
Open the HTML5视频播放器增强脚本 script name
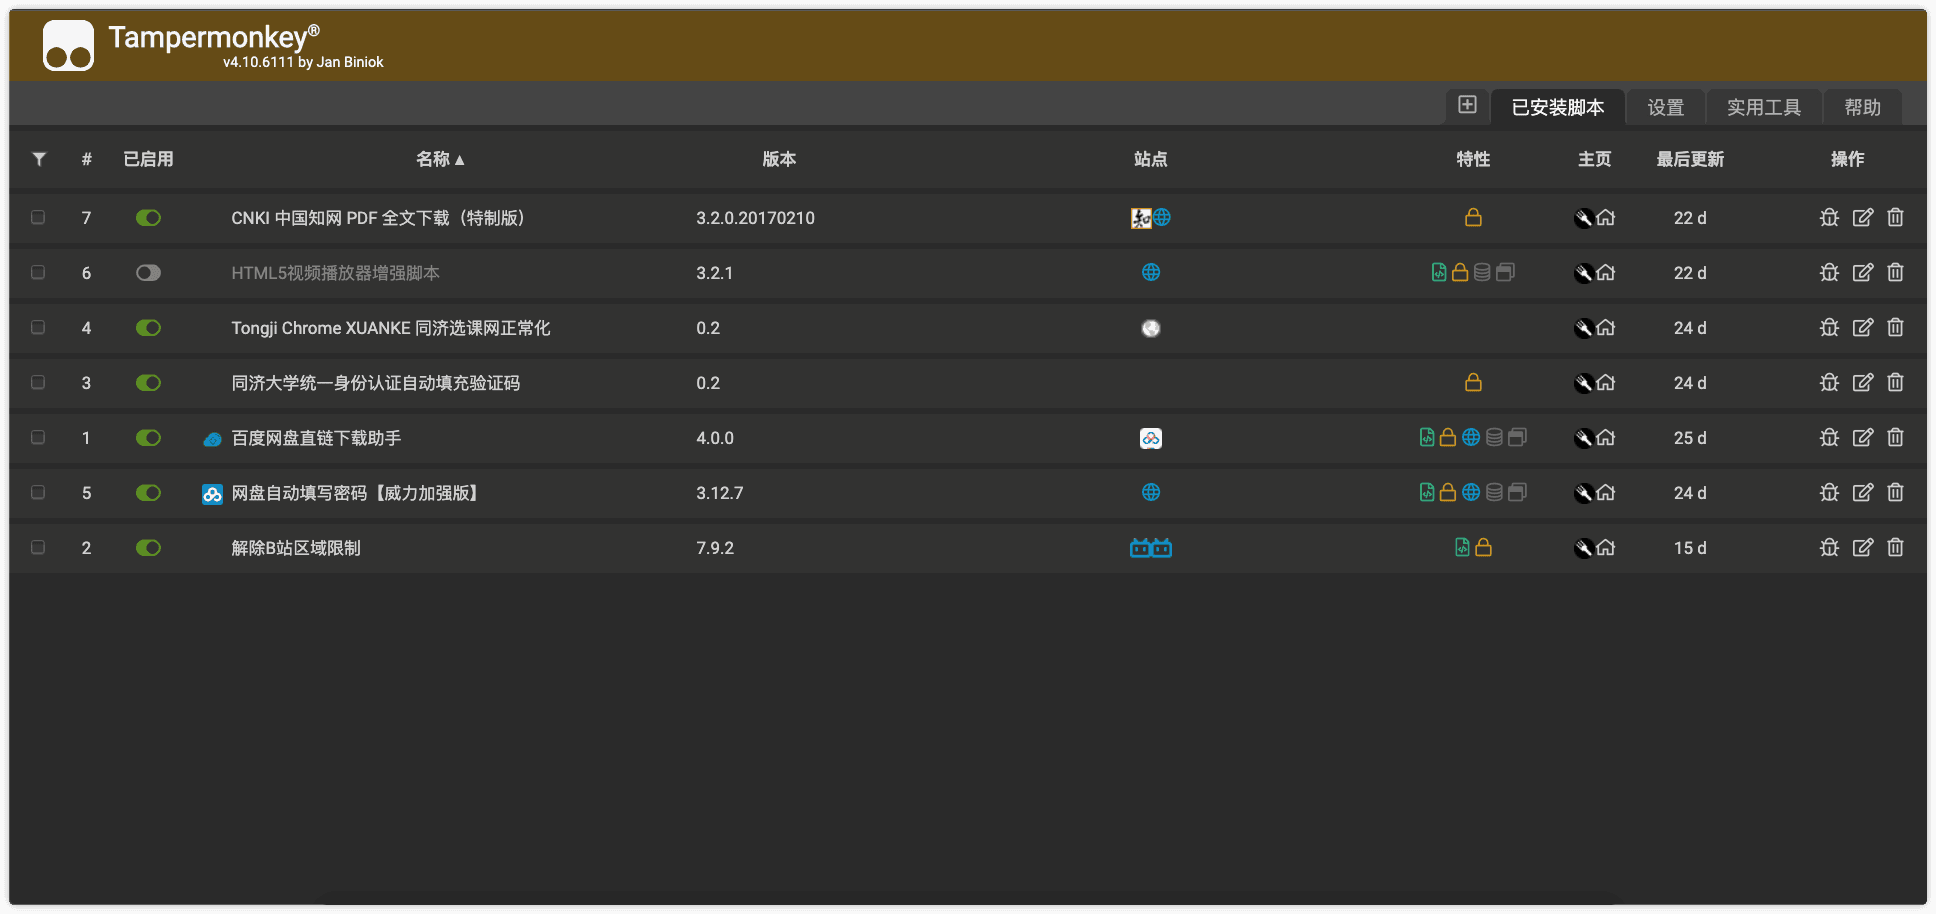coord(336,273)
